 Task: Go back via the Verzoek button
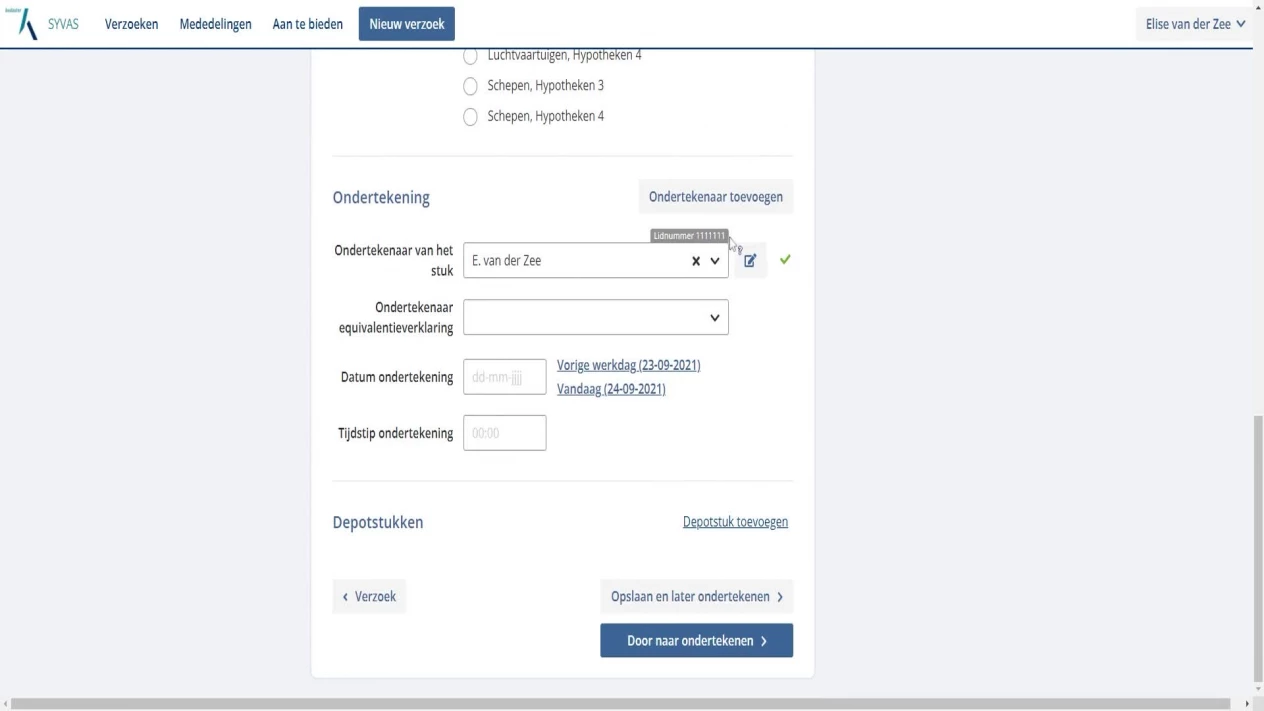click(369, 597)
